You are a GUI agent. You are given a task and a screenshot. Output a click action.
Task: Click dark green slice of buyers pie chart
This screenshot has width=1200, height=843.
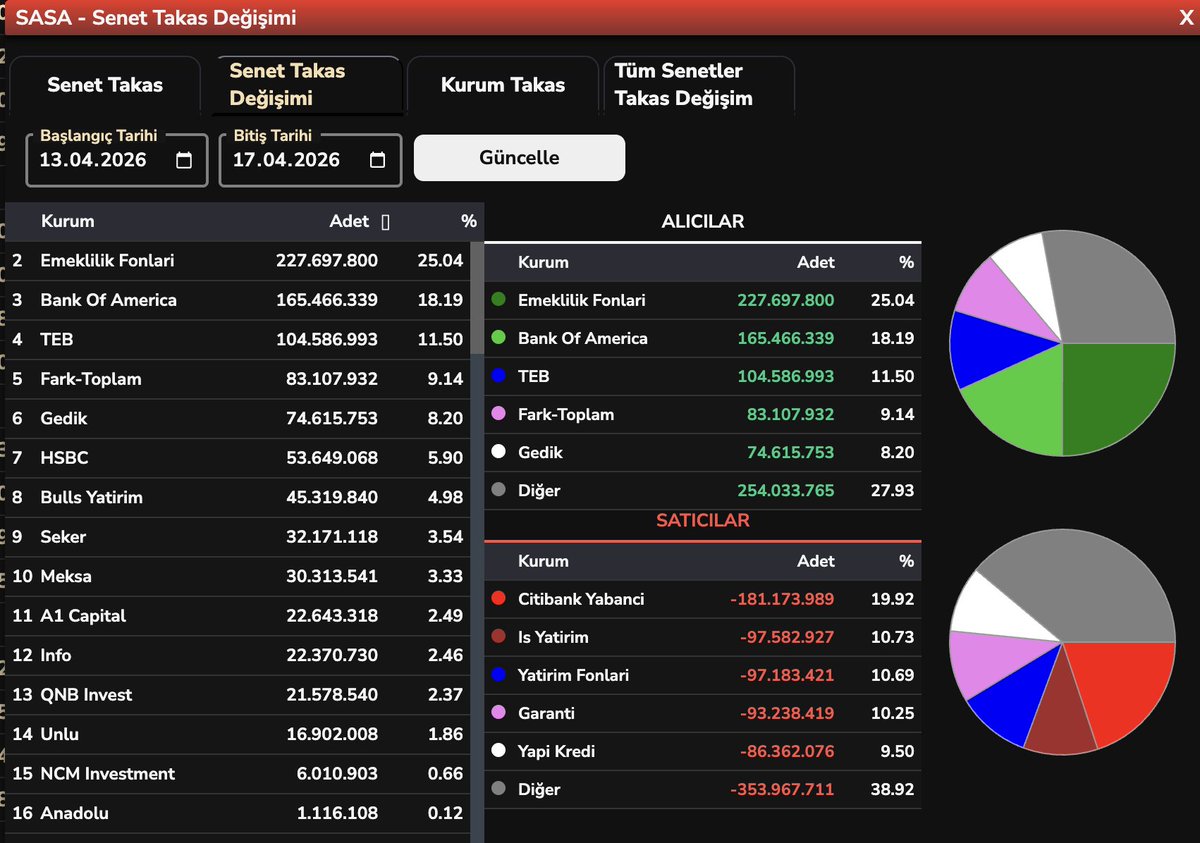[1110, 395]
